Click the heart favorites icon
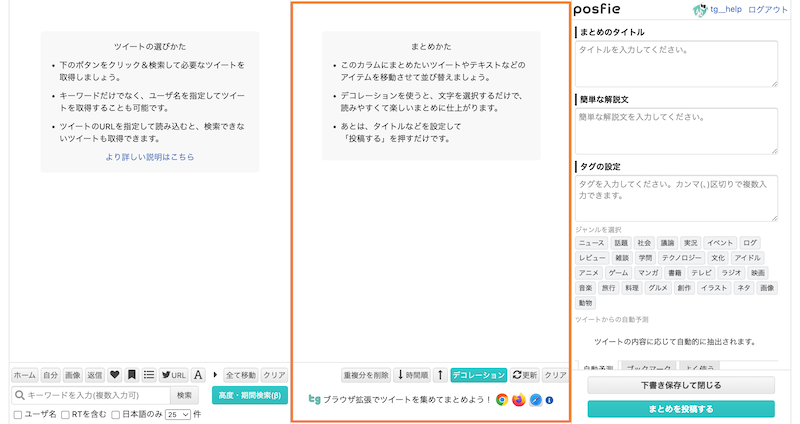This screenshot has width=800, height=424. coord(115,375)
